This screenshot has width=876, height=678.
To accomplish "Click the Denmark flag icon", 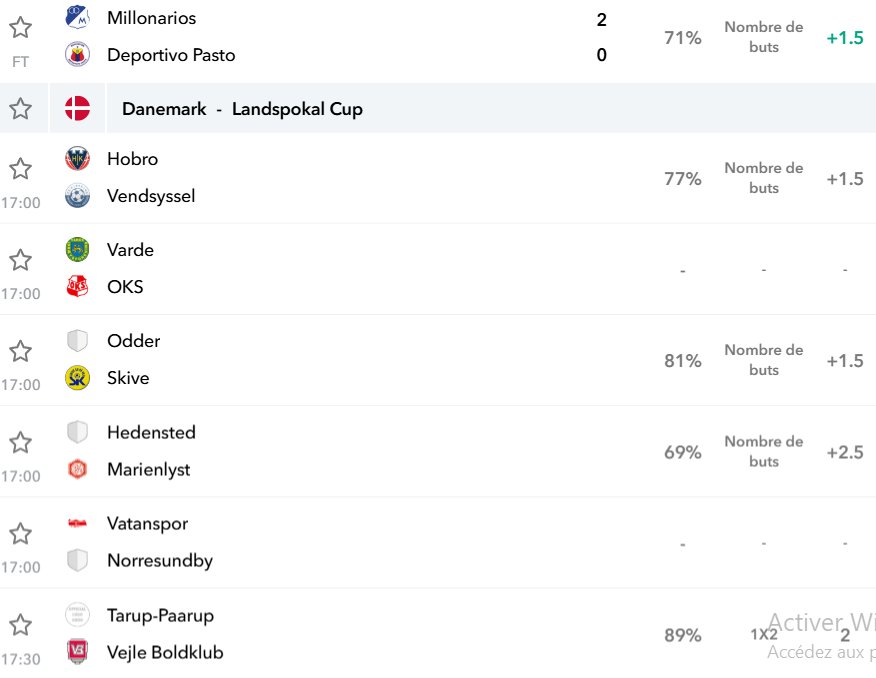I will pyautogui.click(x=77, y=108).
